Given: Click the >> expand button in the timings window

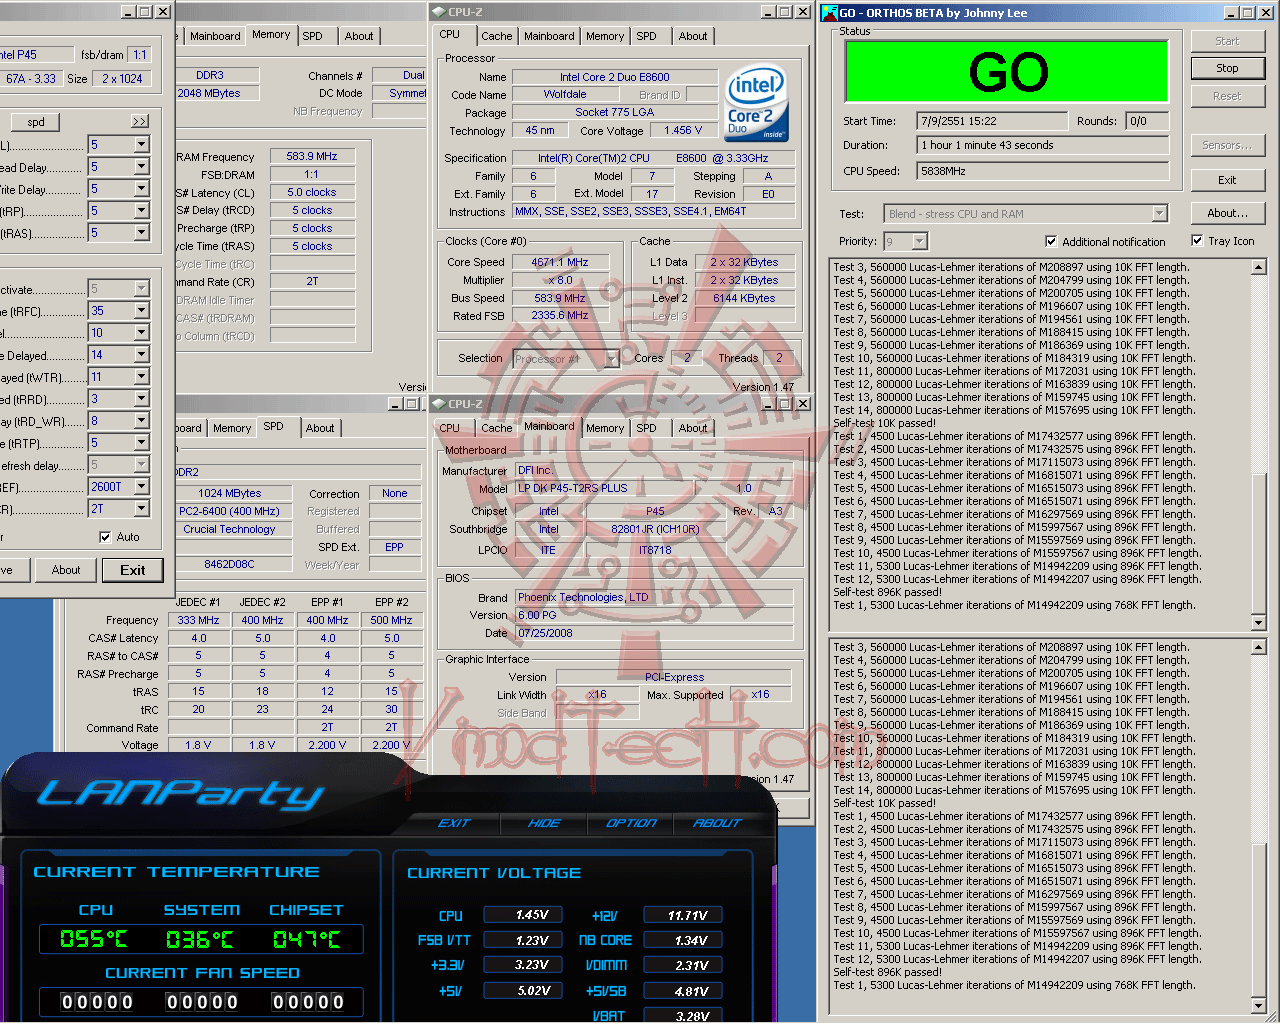Looking at the screenshot, I should coord(140,121).
